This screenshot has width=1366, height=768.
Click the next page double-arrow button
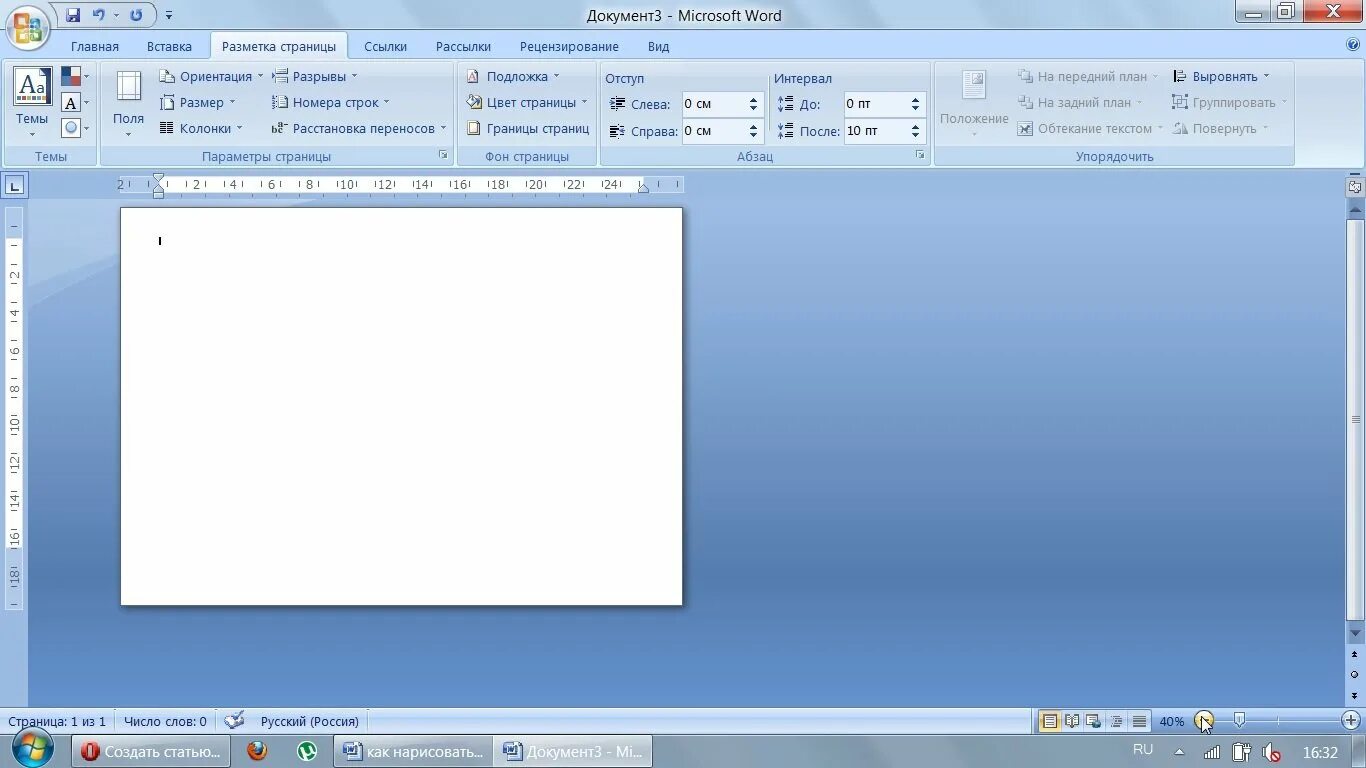click(1355, 694)
